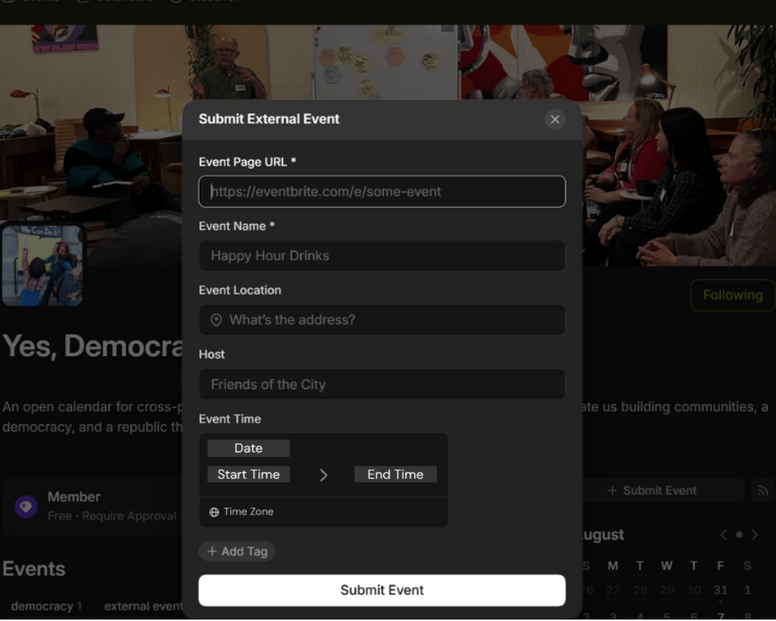Focus the Event Page URL field
776x621 pixels.
click(x=382, y=191)
